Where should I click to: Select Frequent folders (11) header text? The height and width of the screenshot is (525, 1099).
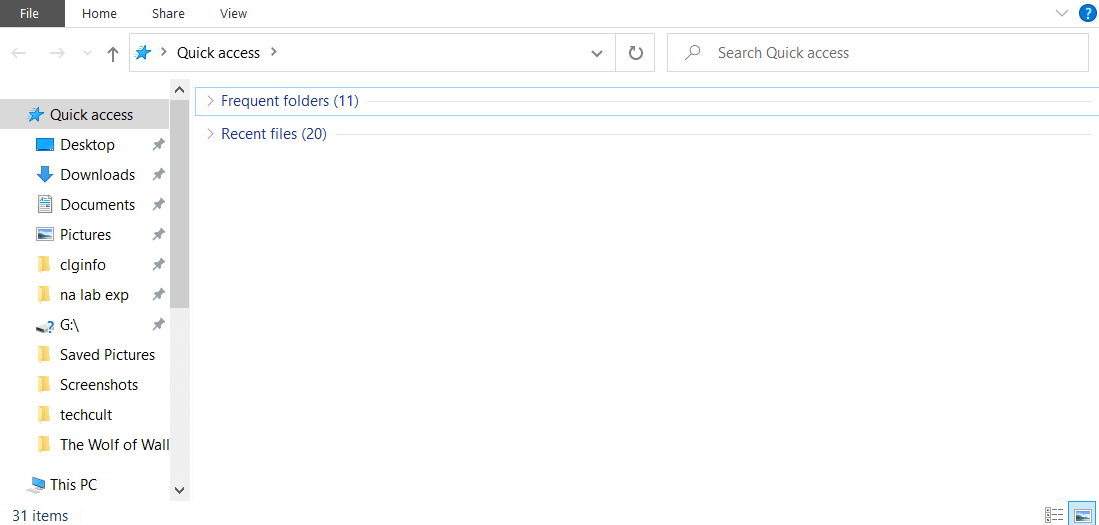pyautogui.click(x=289, y=101)
